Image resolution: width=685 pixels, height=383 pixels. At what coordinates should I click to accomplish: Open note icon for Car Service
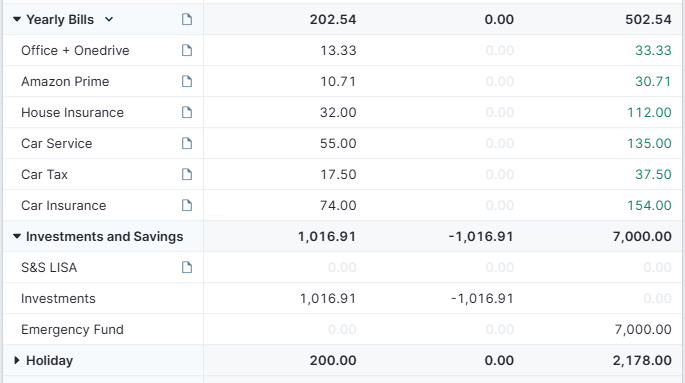[x=187, y=143]
